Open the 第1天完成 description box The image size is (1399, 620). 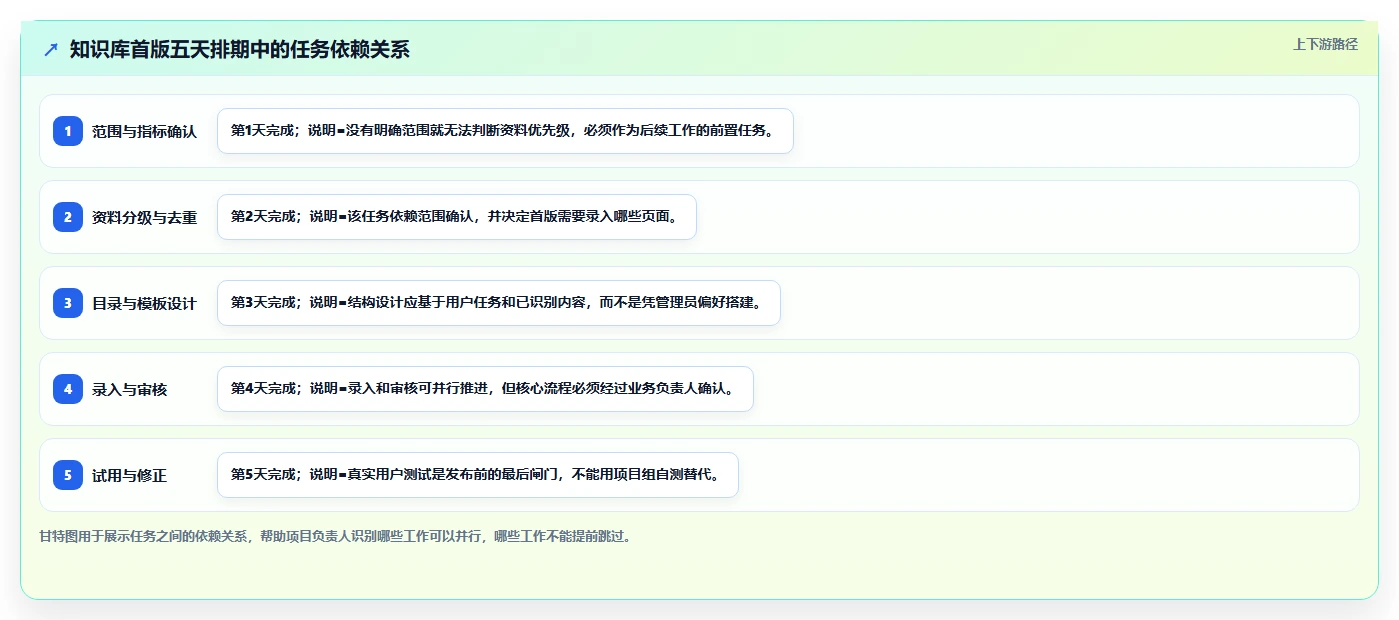click(x=505, y=131)
